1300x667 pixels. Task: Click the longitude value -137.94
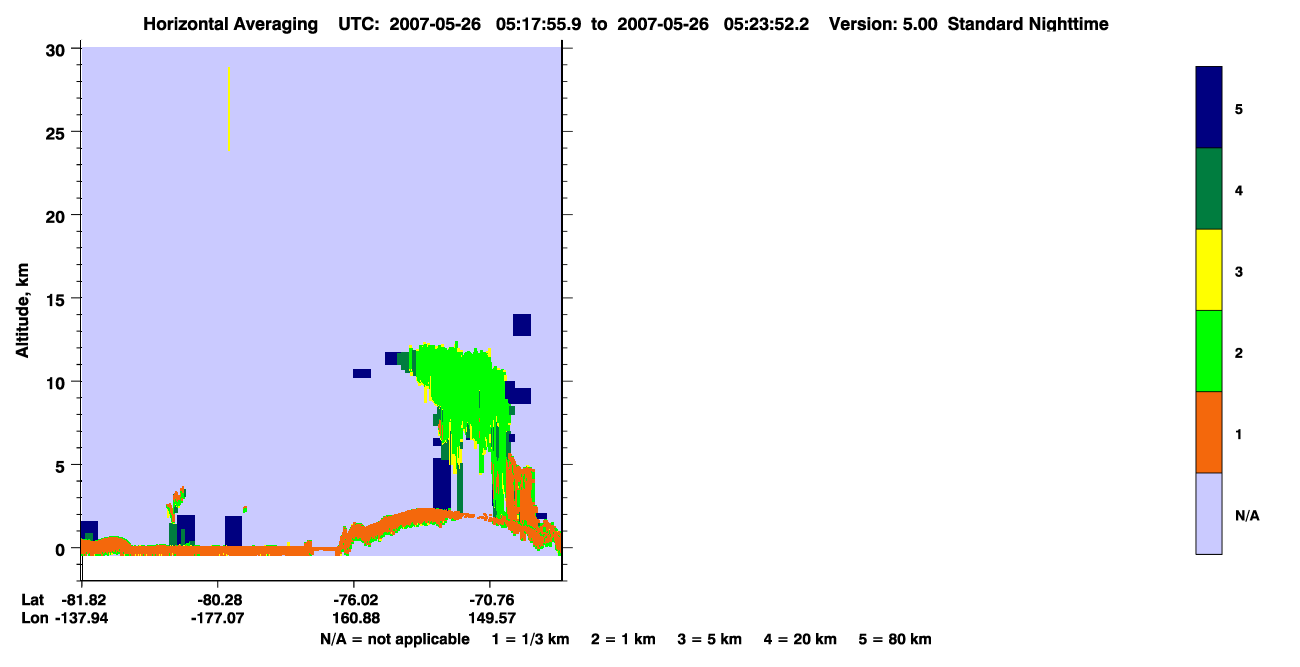[x=82, y=618]
